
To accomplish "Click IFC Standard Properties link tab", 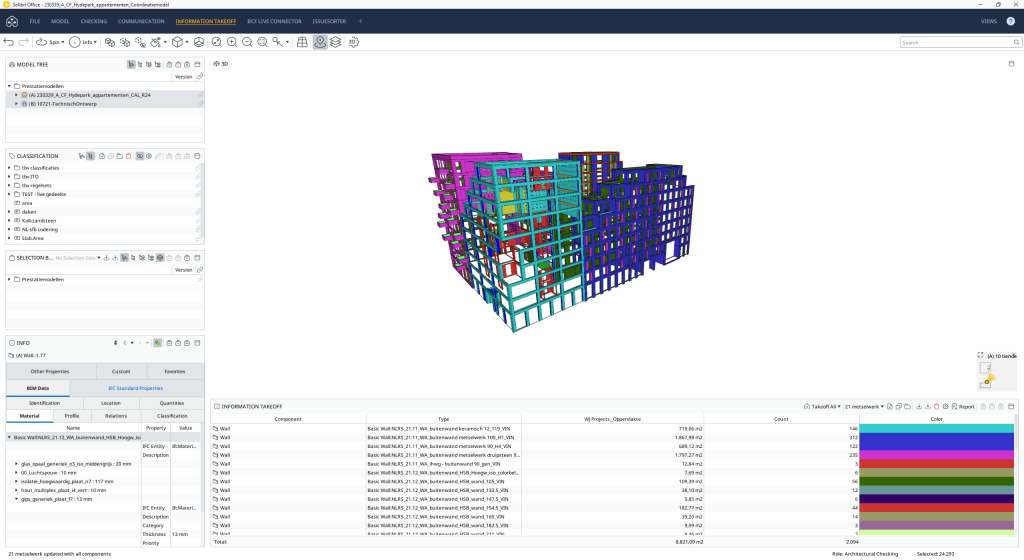I will [136, 388].
